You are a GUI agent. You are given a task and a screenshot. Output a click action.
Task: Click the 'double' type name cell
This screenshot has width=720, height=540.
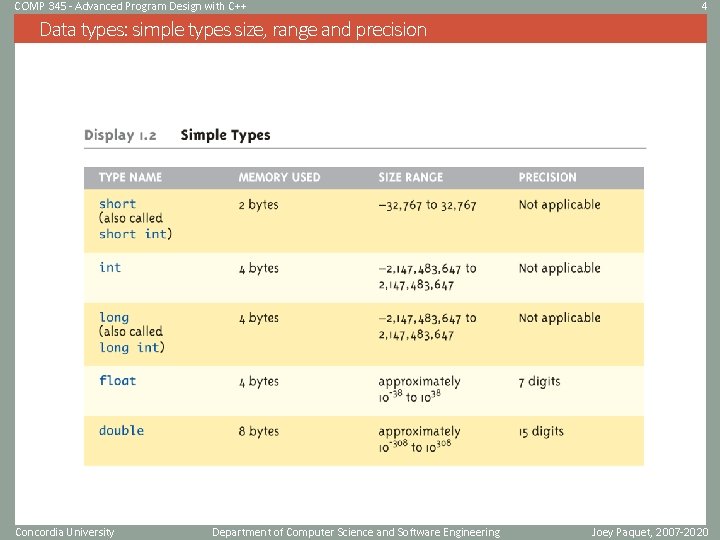coord(121,431)
